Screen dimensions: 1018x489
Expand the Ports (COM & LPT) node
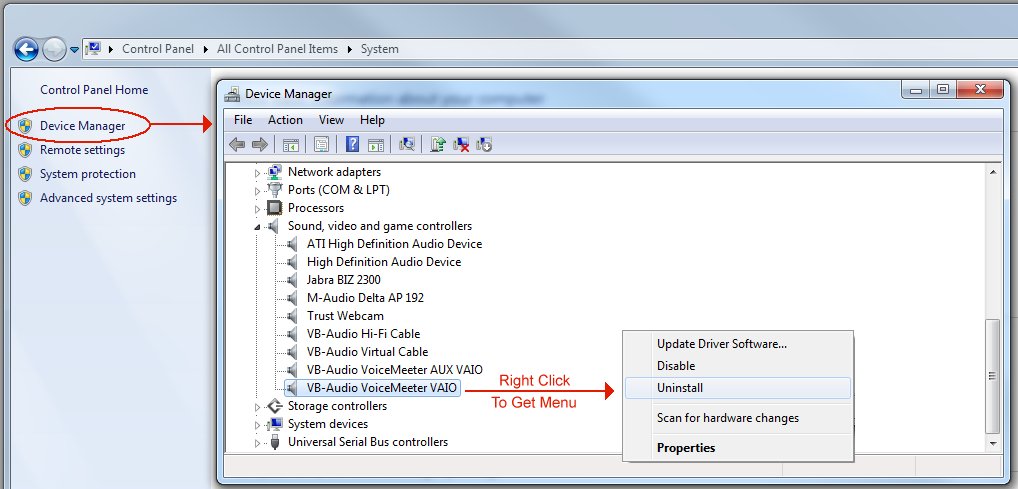[x=257, y=190]
